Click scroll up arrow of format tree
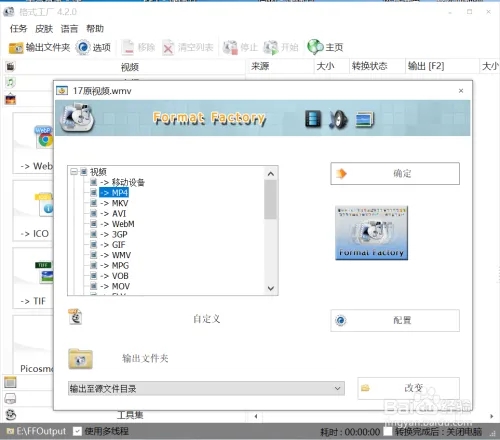500x440 pixels. (x=271, y=174)
